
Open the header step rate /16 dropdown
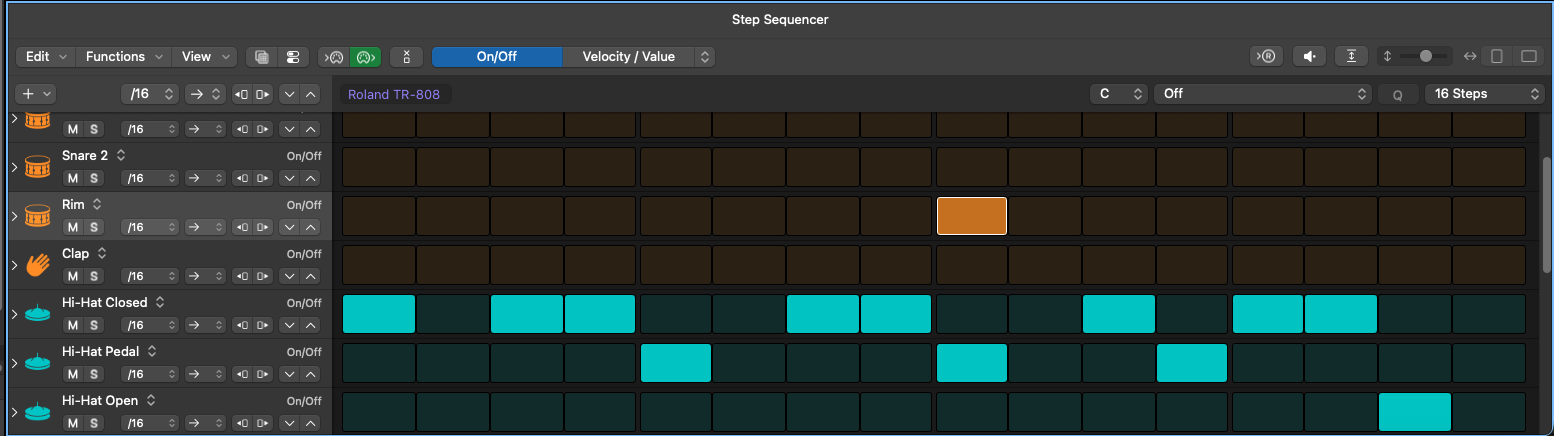click(150, 94)
